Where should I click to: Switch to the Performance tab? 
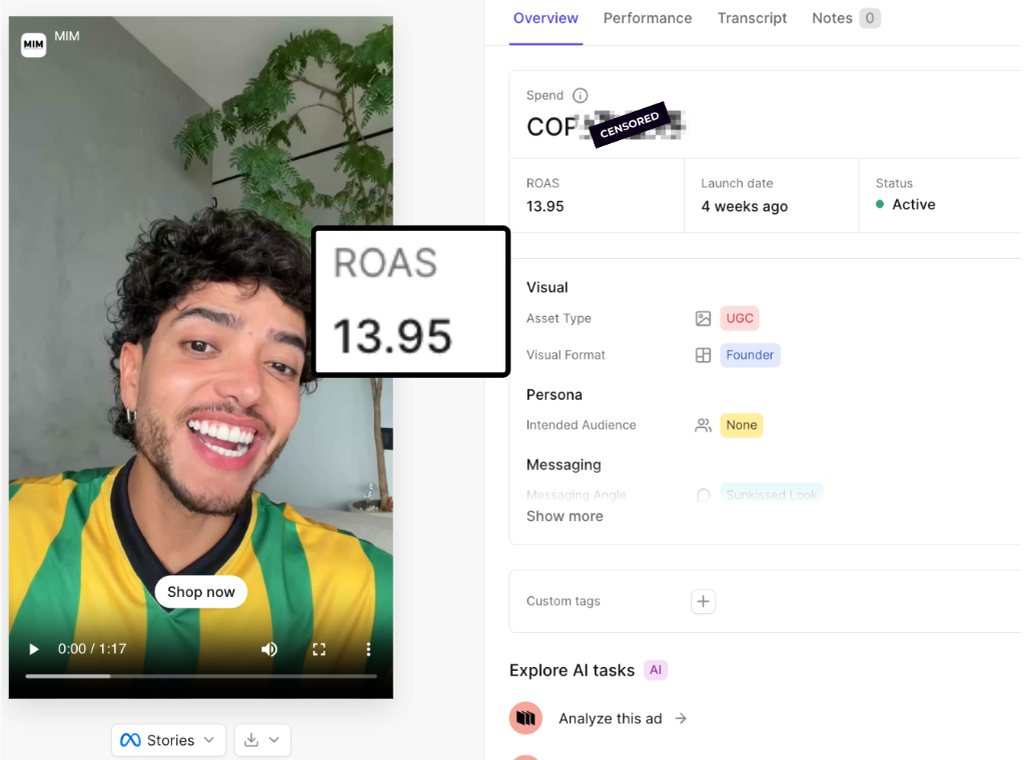[647, 18]
